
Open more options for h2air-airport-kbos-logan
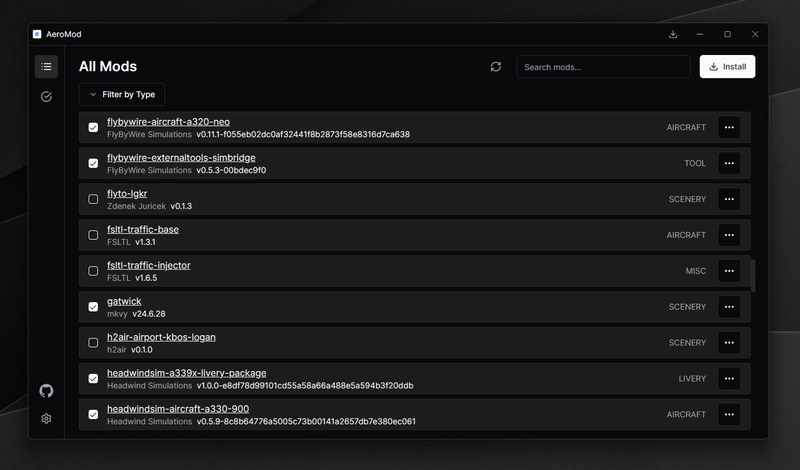(729, 343)
